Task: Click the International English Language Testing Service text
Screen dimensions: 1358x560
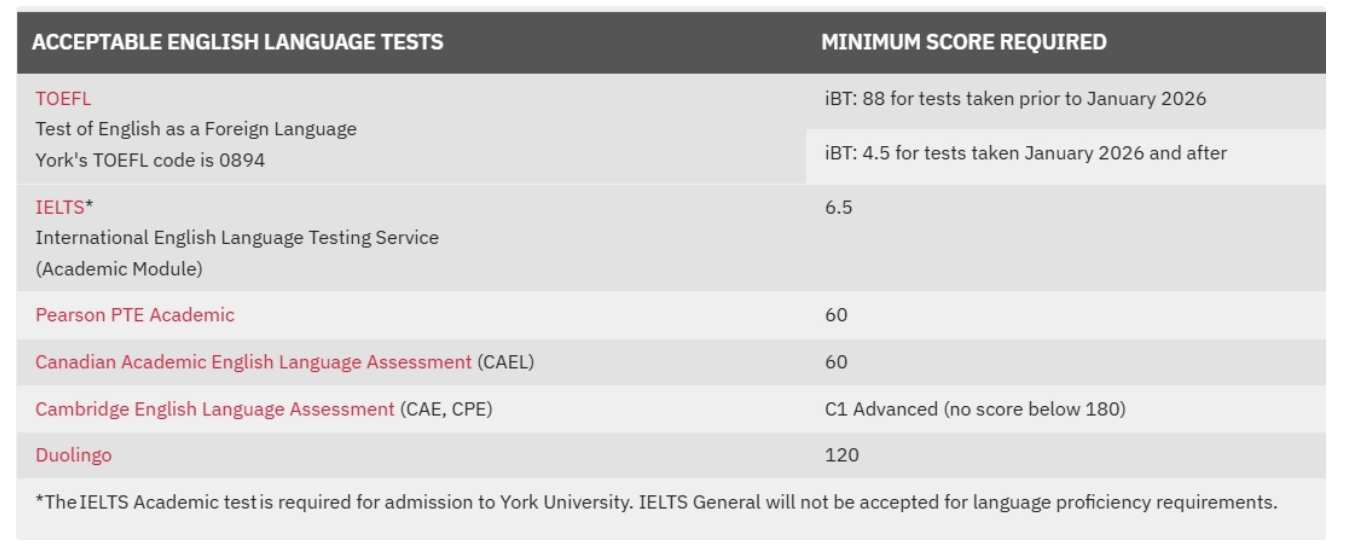Action: (x=236, y=238)
